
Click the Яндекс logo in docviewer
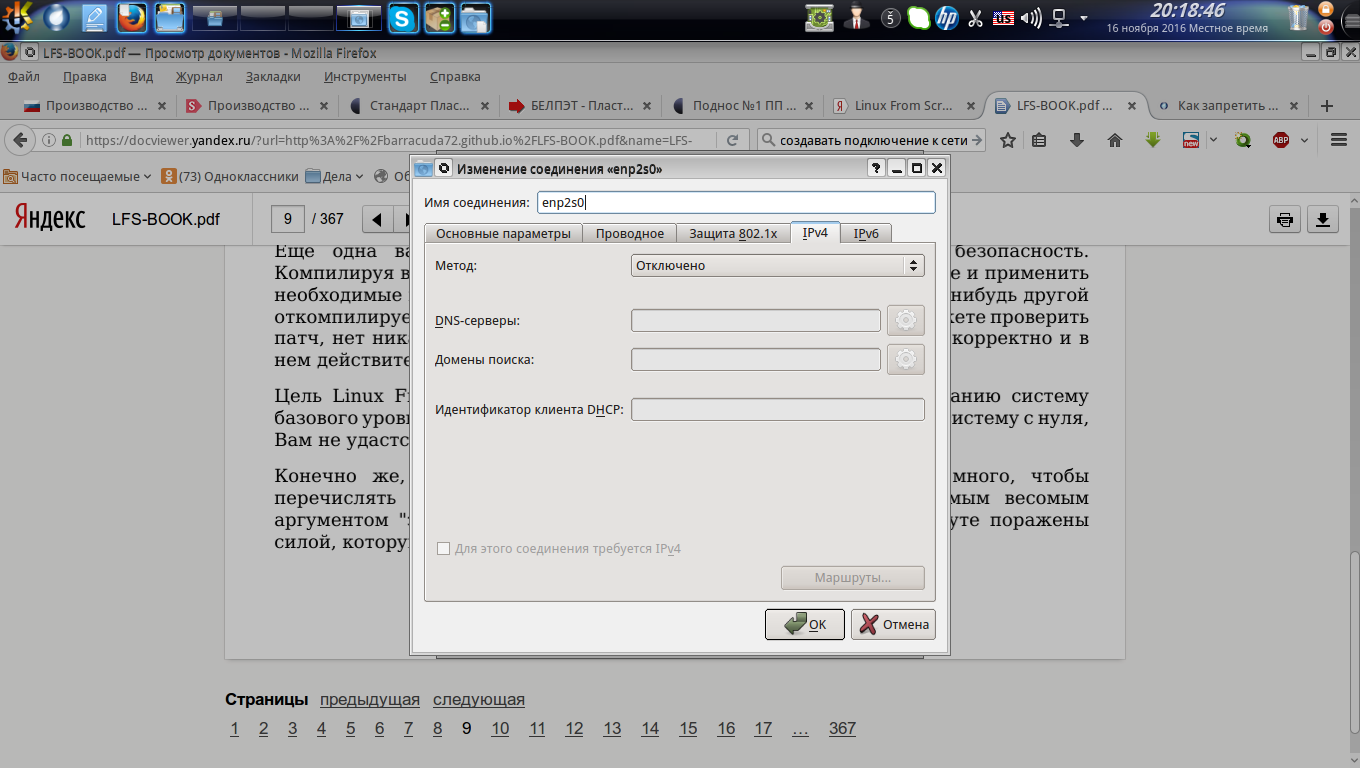50,218
